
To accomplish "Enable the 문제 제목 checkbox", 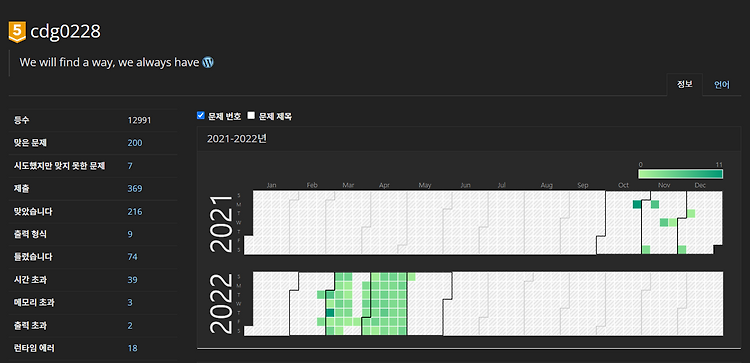I will pos(251,115).
